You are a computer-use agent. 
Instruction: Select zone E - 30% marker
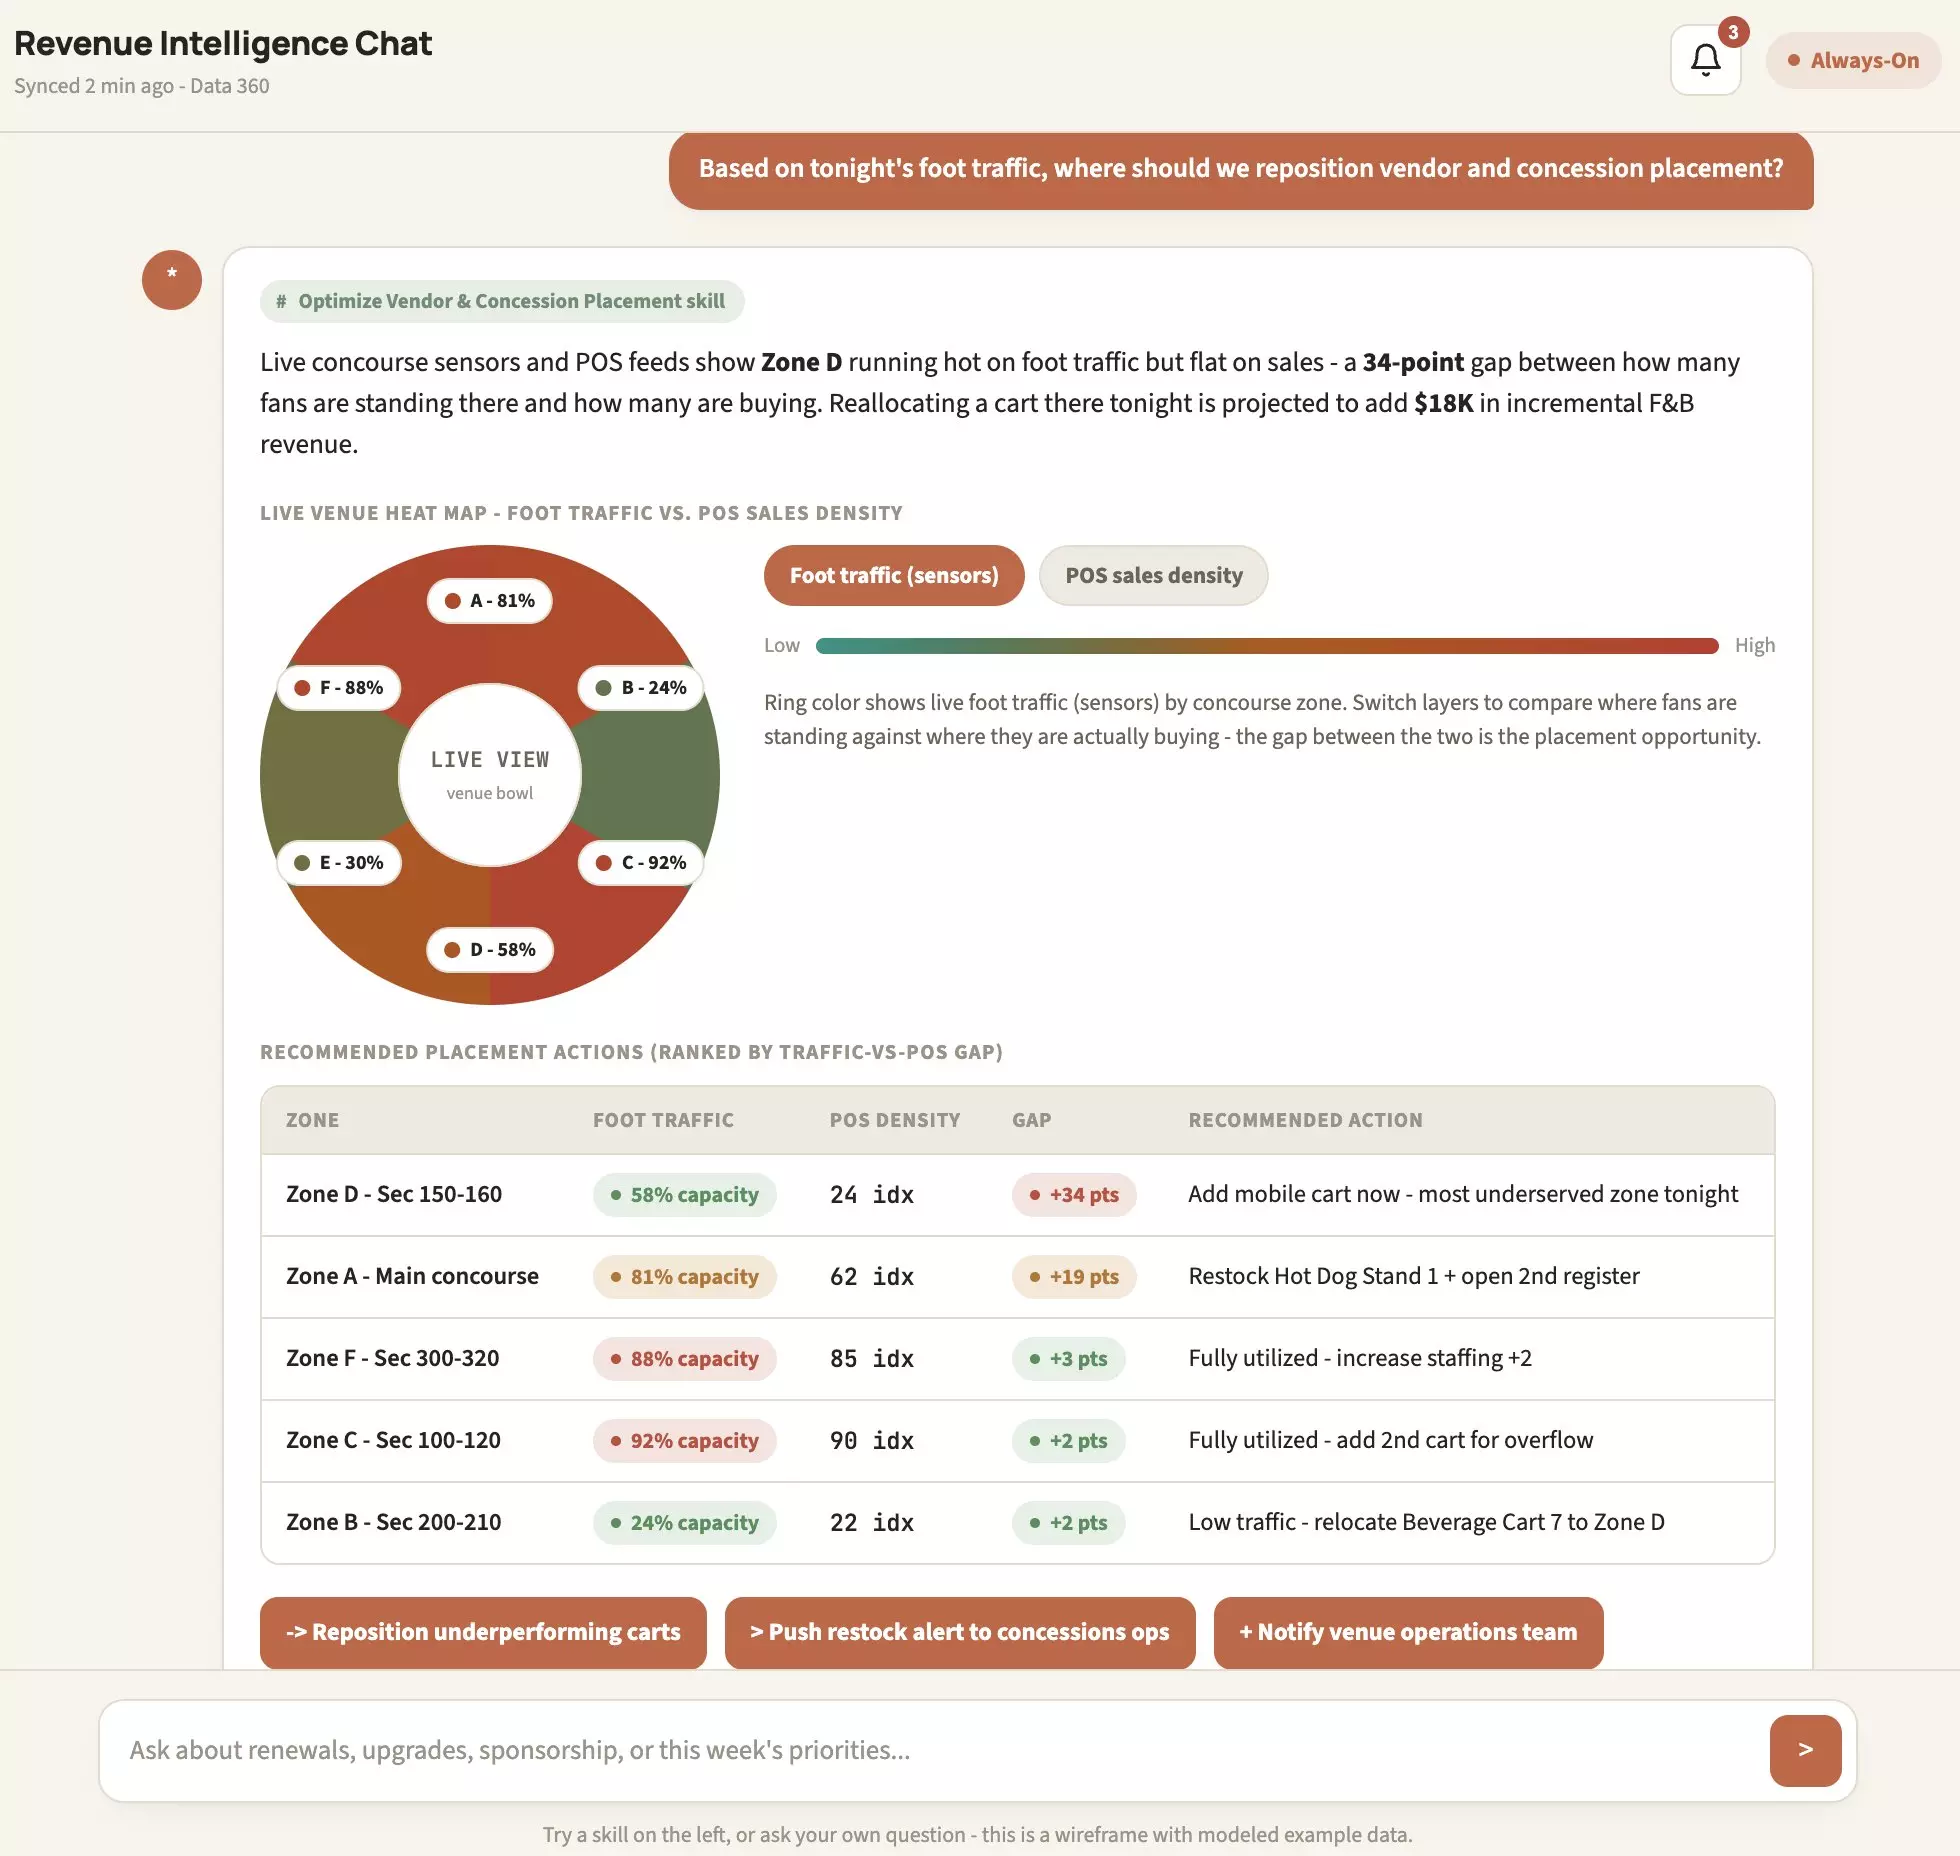coord(339,863)
